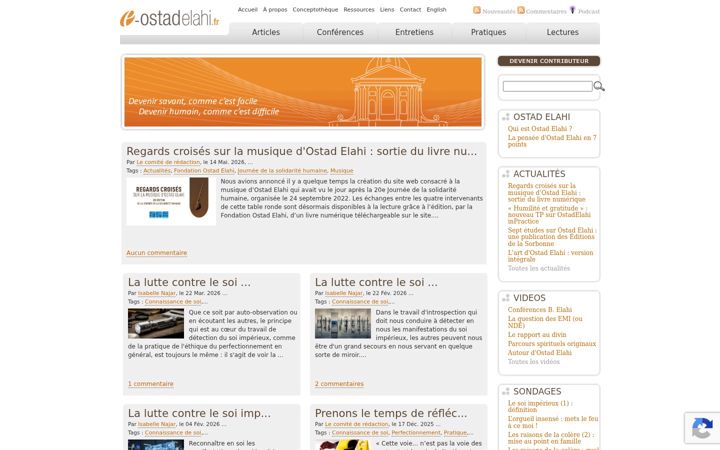The width and height of the screenshot is (720, 450).
Task: Click the Aucun commentaire link
Action: 157,253
